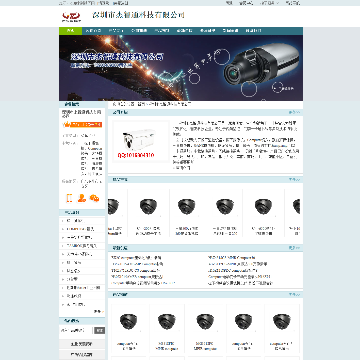Open the first news headline in the right news column

[232, 258]
